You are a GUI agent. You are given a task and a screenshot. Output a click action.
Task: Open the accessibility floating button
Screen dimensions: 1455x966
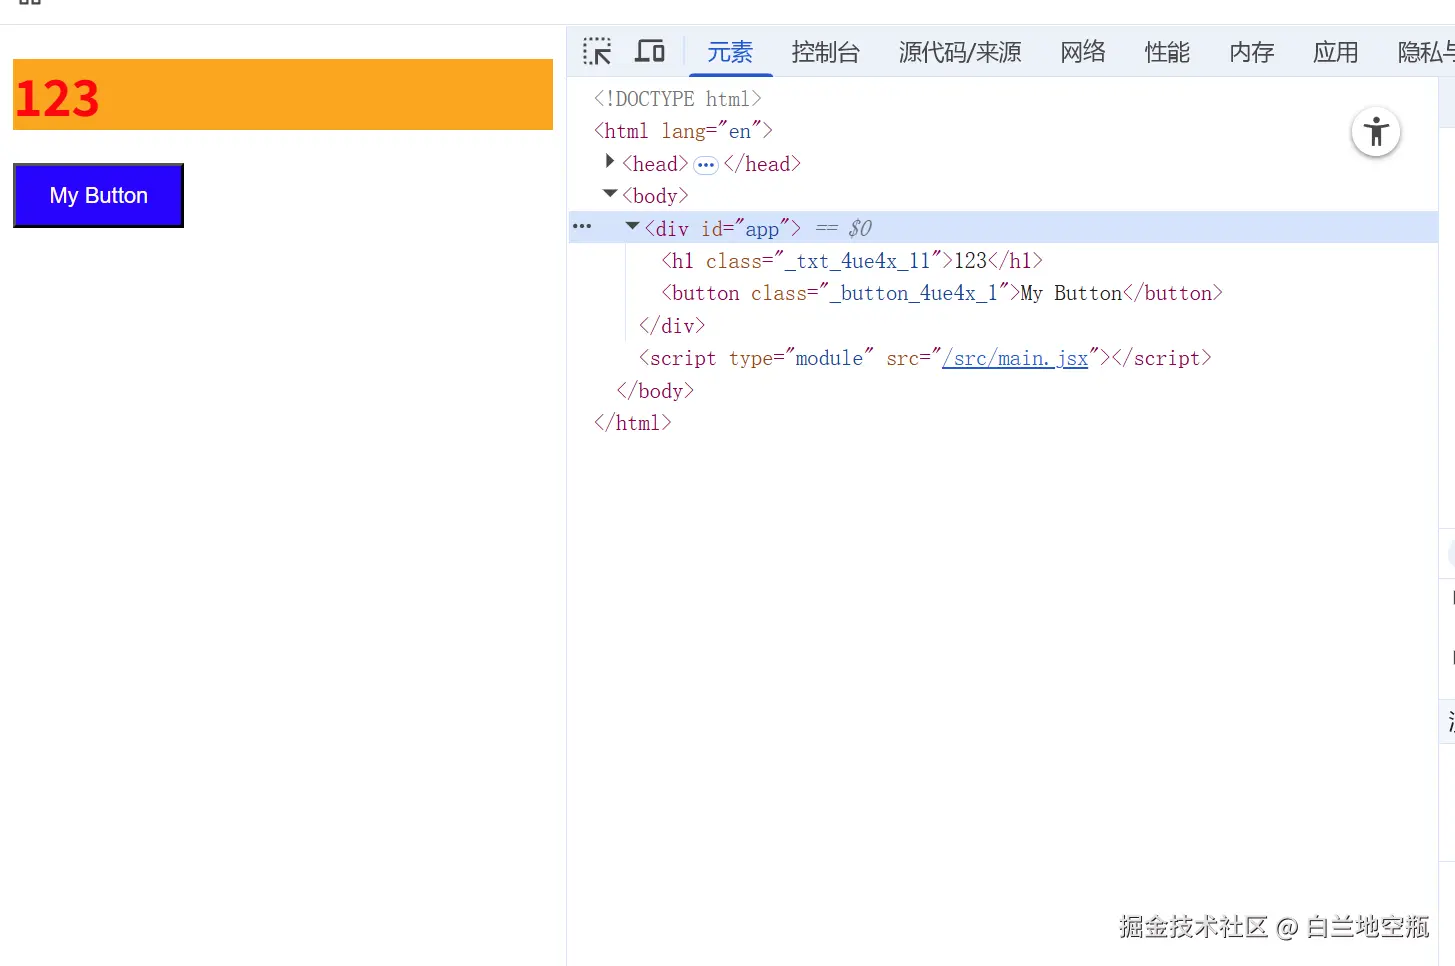click(1376, 132)
